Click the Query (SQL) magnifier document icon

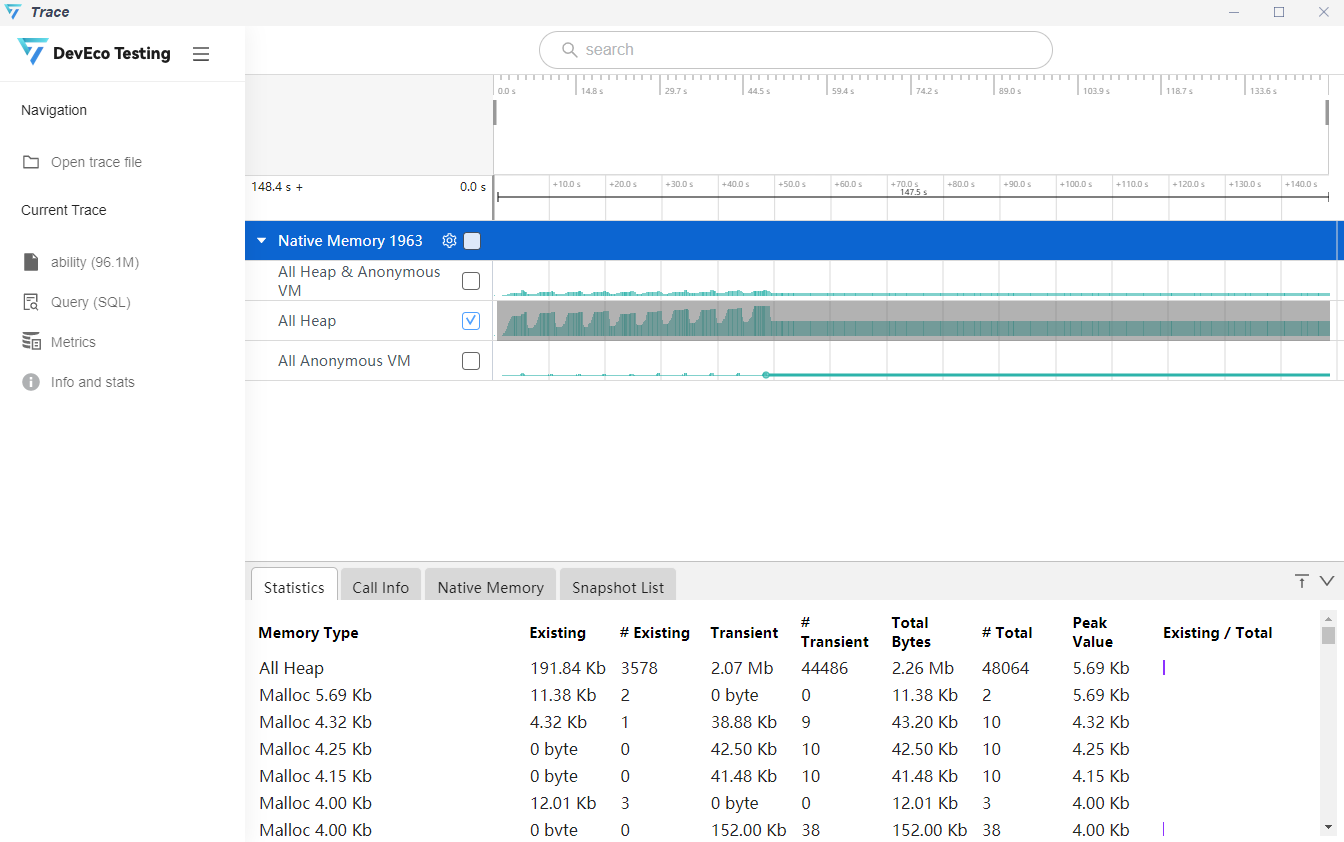pyautogui.click(x=31, y=302)
